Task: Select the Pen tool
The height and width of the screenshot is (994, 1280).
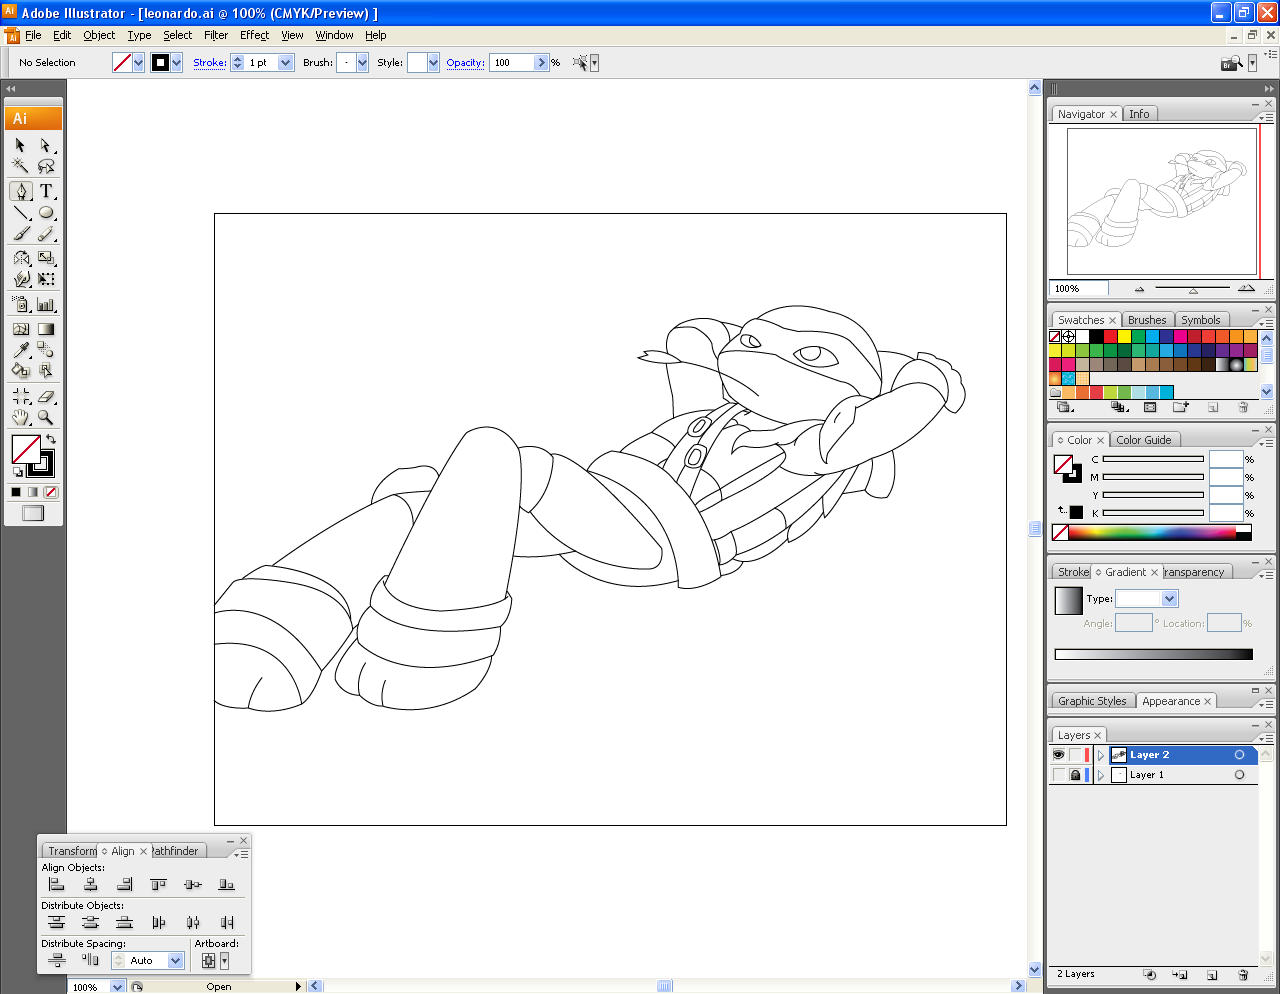Action: [20, 191]
